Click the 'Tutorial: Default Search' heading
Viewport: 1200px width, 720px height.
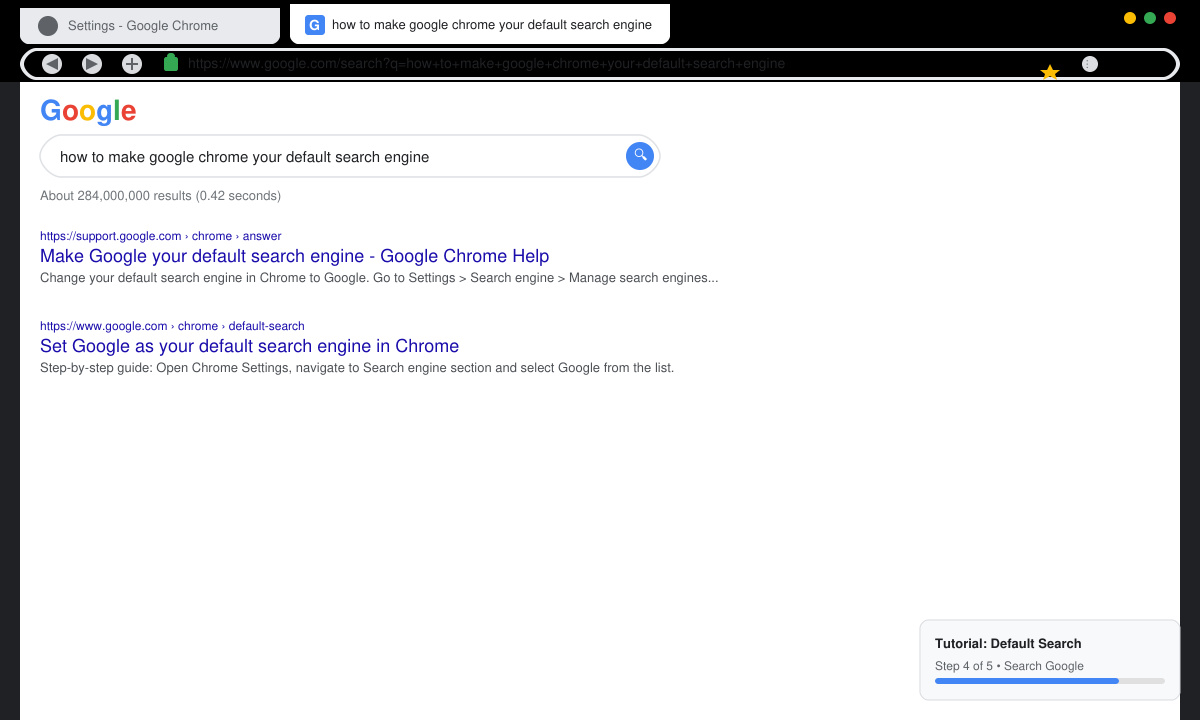1008,643
